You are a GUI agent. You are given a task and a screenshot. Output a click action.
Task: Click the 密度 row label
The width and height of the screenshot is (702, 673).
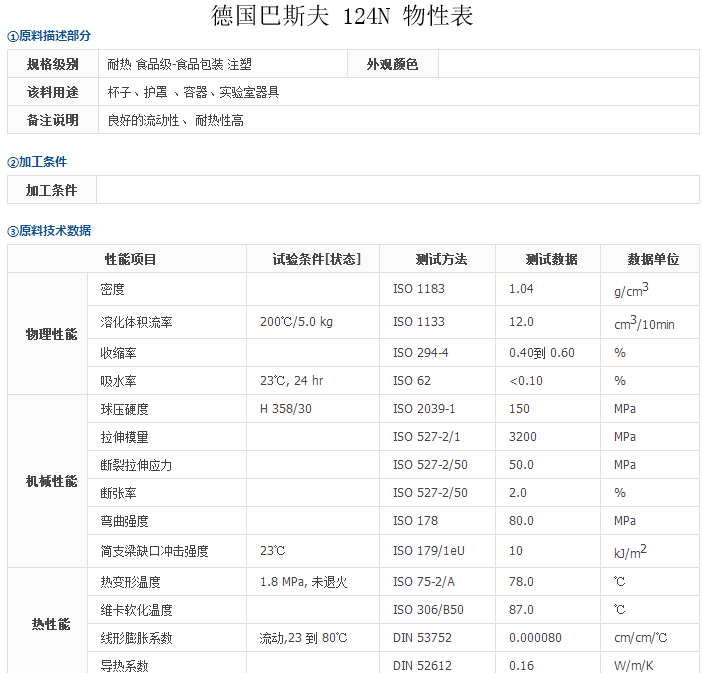[x=112, y=289]
